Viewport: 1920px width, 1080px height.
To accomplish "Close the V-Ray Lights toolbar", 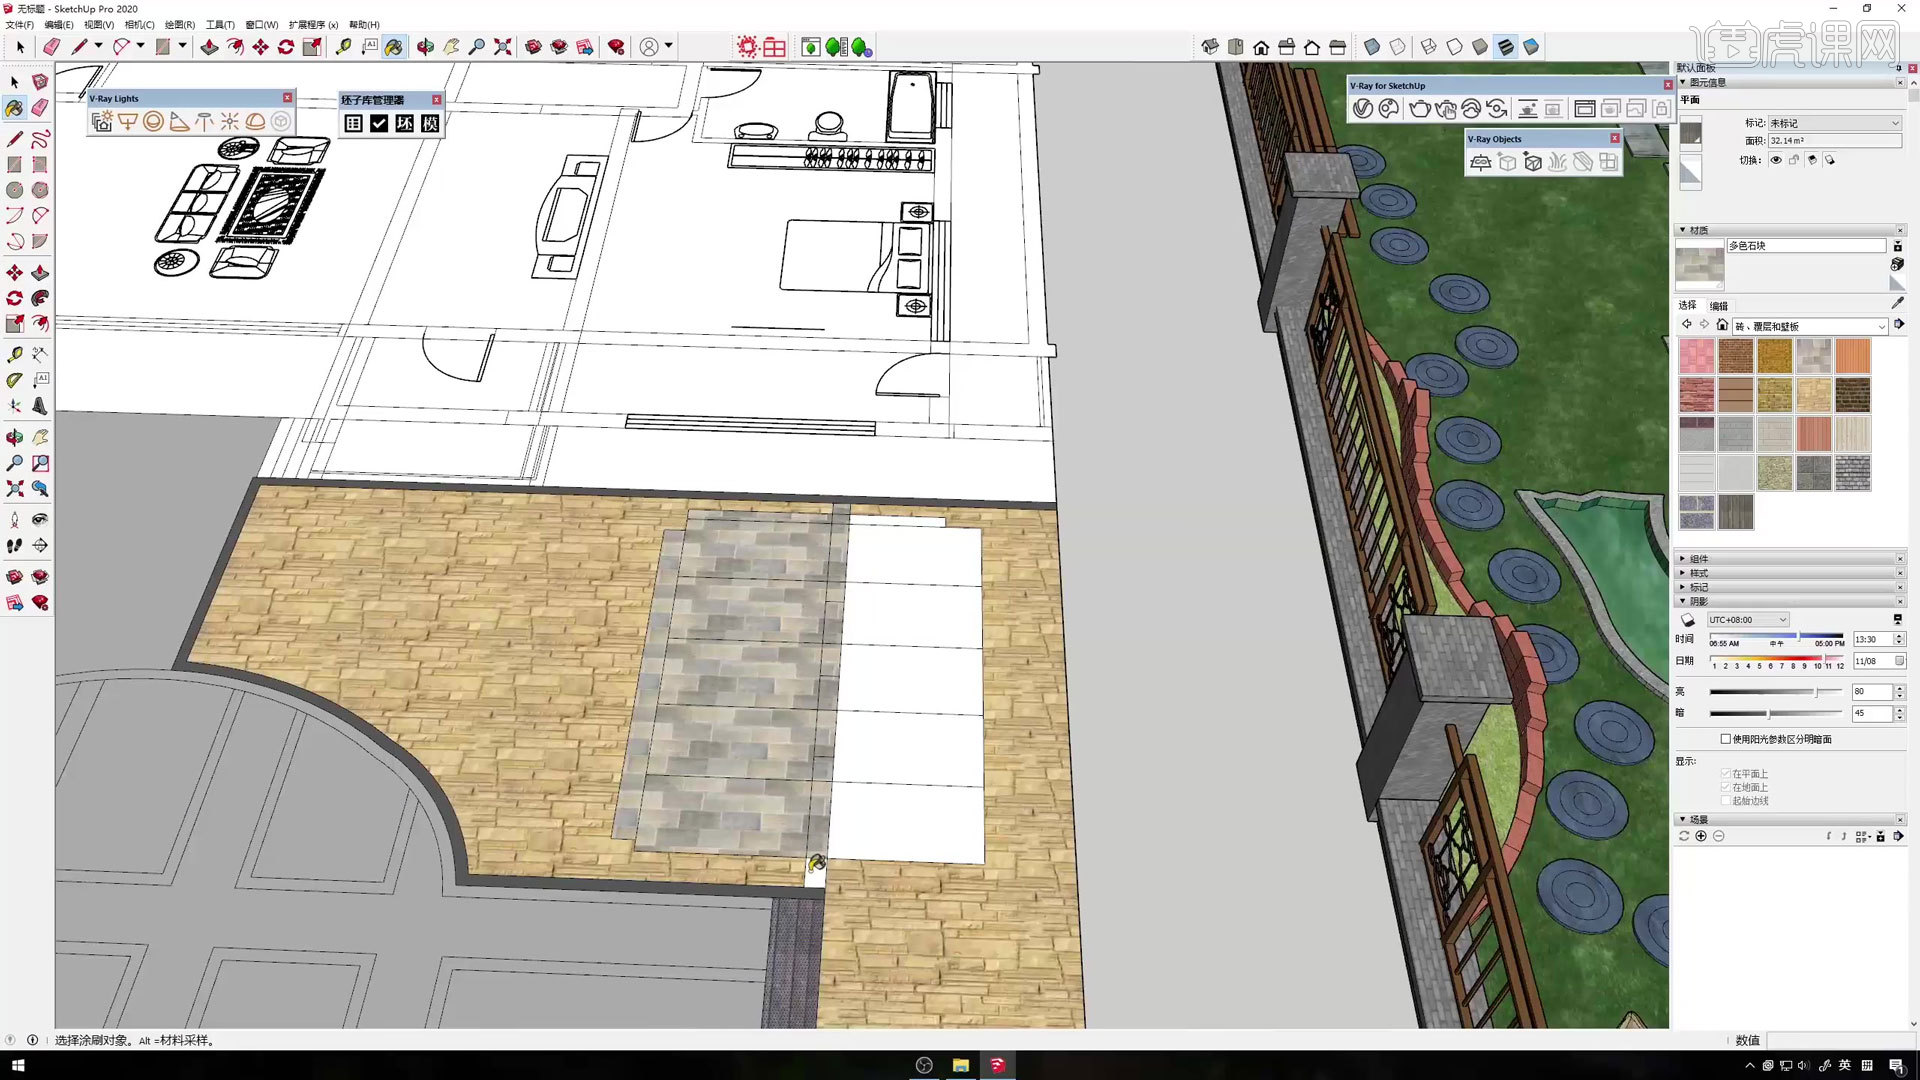I will click(x=288, y=98).
